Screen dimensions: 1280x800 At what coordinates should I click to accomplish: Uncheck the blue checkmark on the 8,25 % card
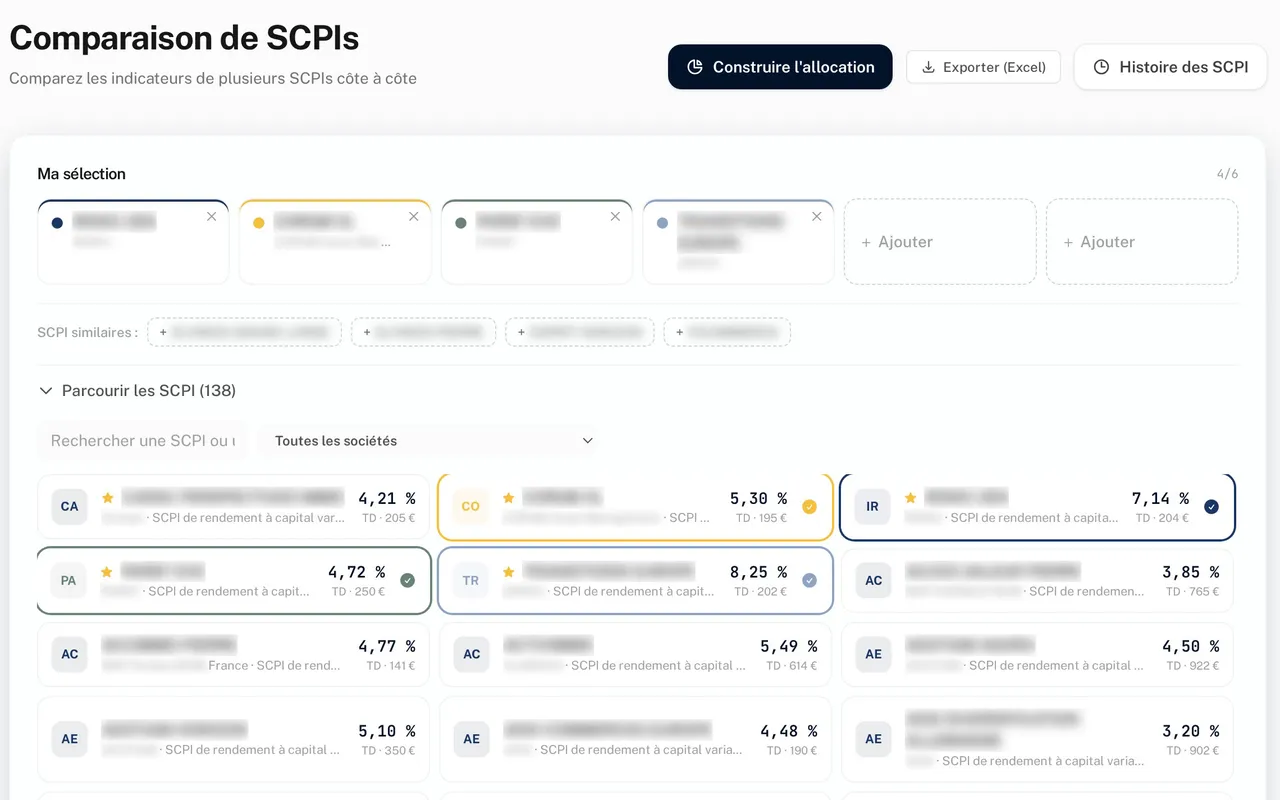tap(810, 580)
